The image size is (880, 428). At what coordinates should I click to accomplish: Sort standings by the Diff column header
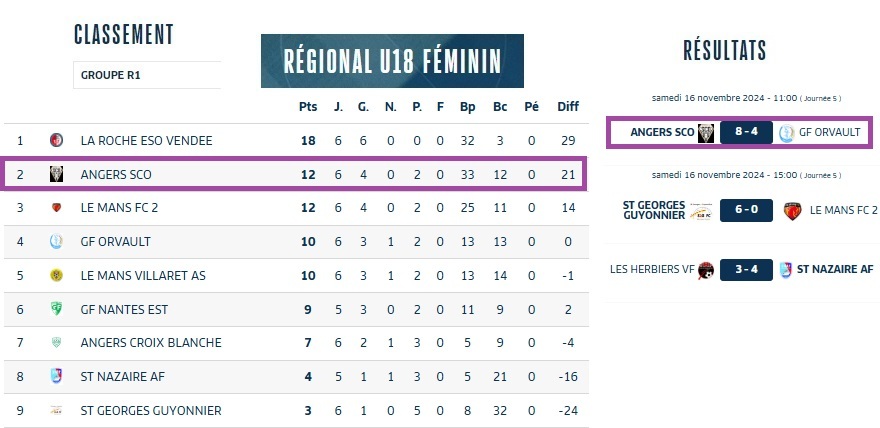click(x=568, y=107)
